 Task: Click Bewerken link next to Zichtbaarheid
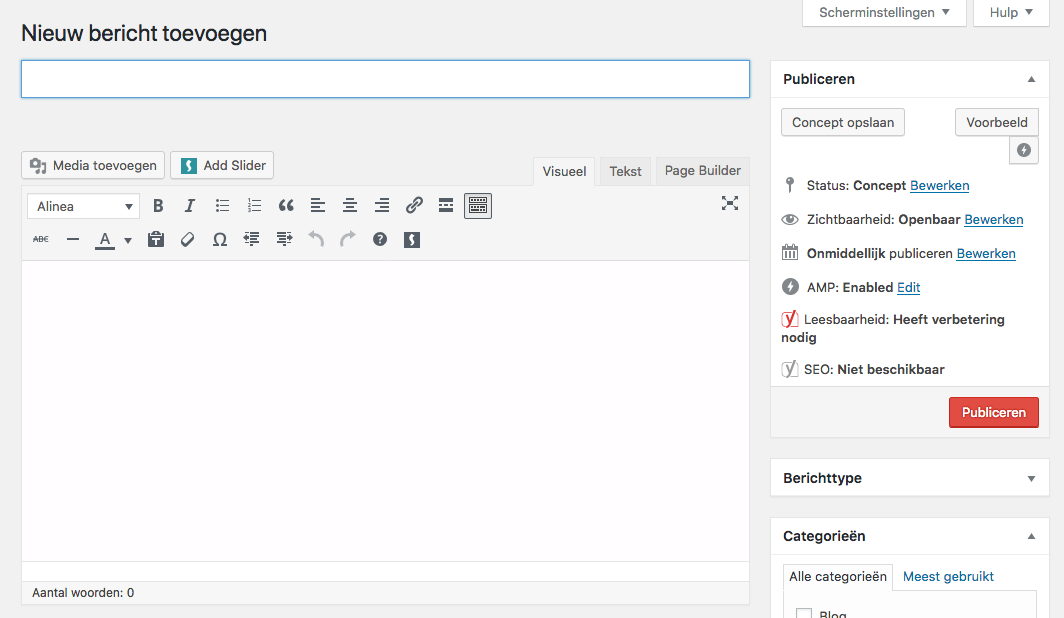click(993, 220)
